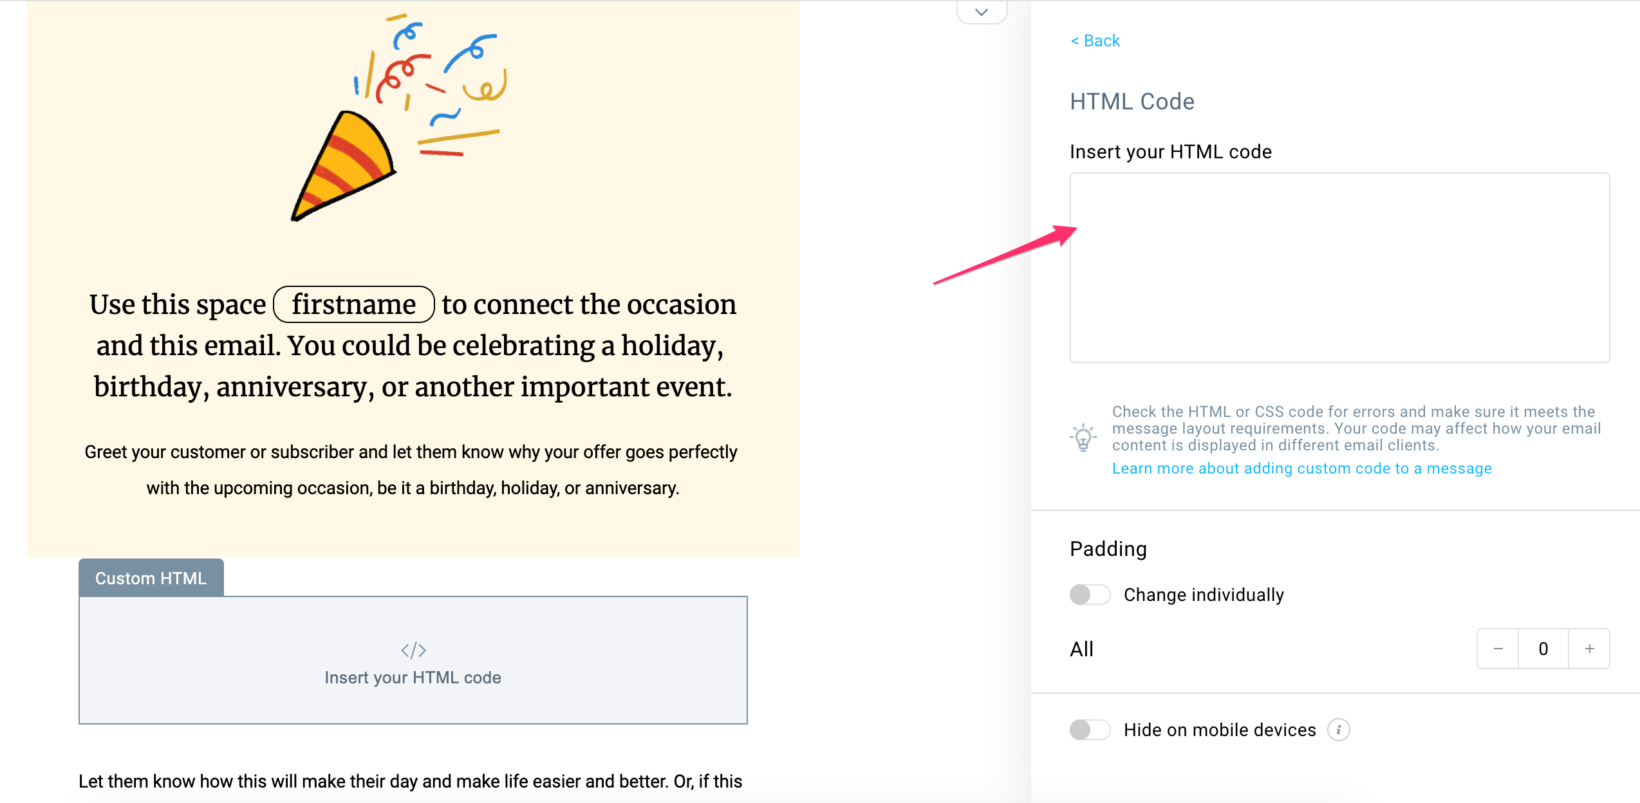
Task: Click inside the HTML code input box
Action: point(1339,267)
